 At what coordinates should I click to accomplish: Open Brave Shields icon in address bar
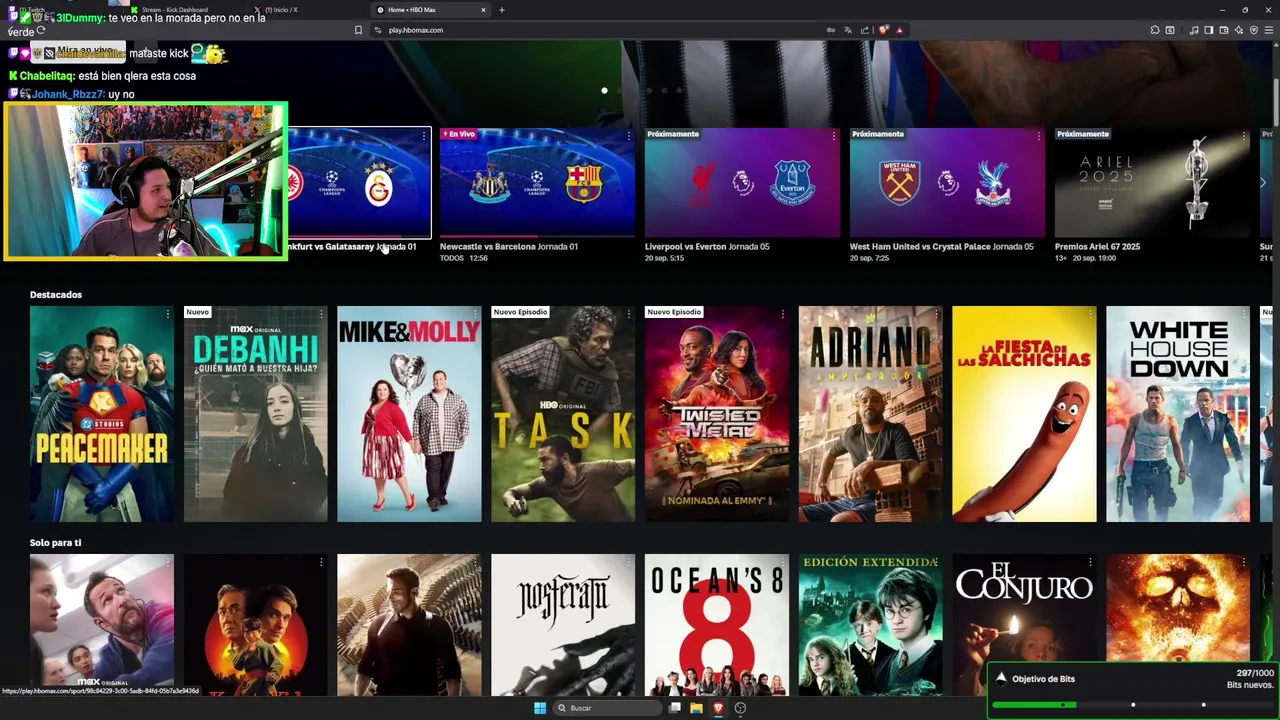point(883,30)
